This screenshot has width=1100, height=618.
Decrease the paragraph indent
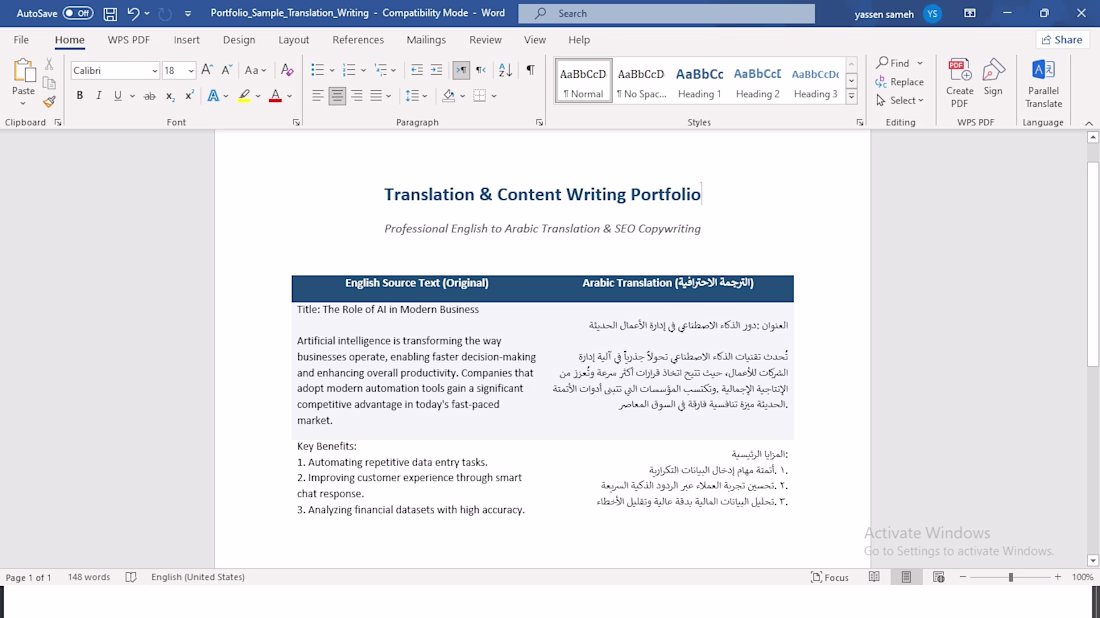(417, 70)
